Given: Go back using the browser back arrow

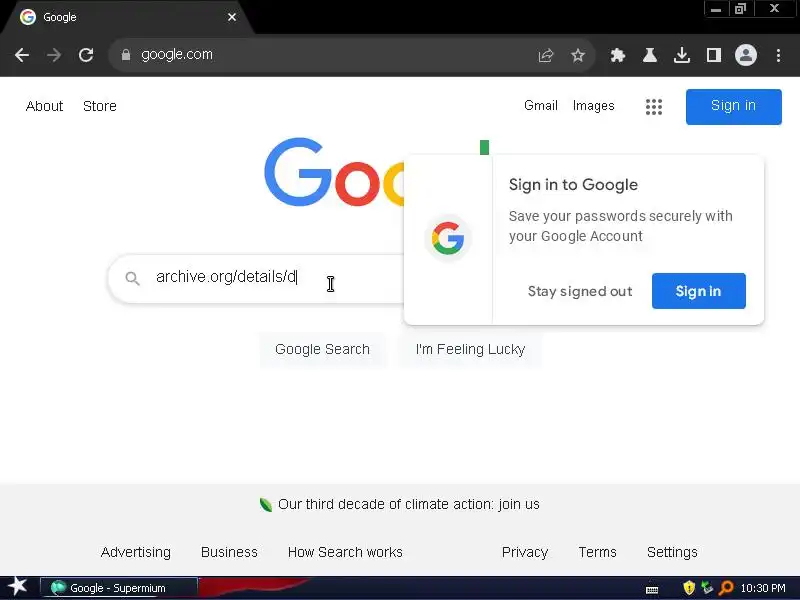Looking at the screenshot, I should [22, 55].
